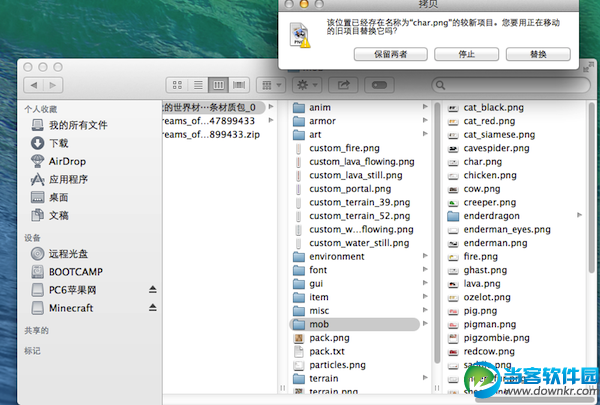The height and width of the screenshot is (405, 600).
Task: Expand the misc folder arrow
Action: tap(425, 310)
